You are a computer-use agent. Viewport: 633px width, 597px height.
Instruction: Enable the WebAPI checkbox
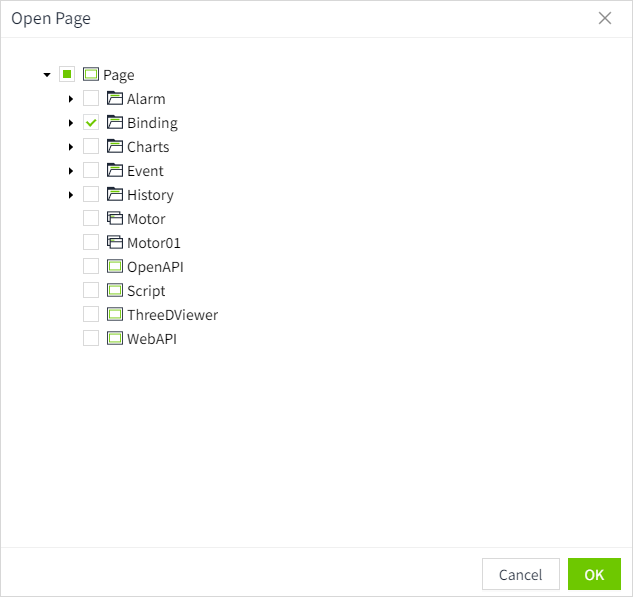pos(91,339)
